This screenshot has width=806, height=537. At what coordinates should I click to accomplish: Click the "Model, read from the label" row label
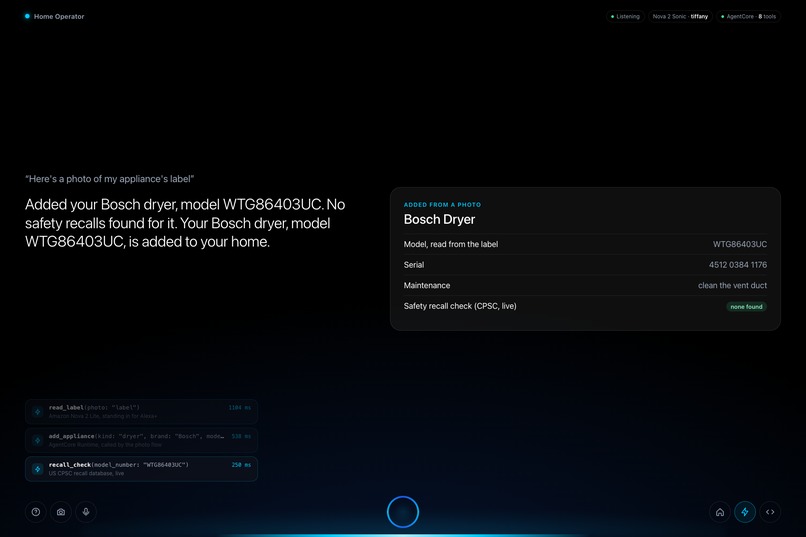tap(451, 244)
